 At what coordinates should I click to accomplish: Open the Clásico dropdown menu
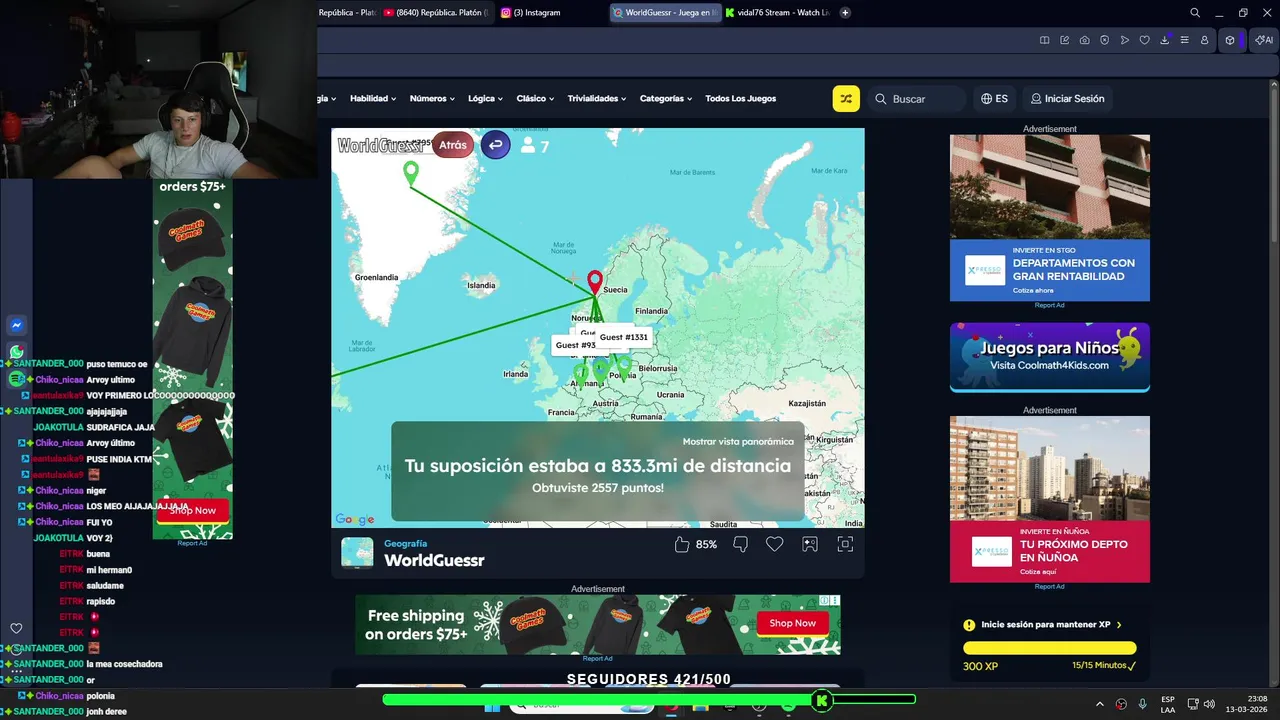[x=536, y=99]
